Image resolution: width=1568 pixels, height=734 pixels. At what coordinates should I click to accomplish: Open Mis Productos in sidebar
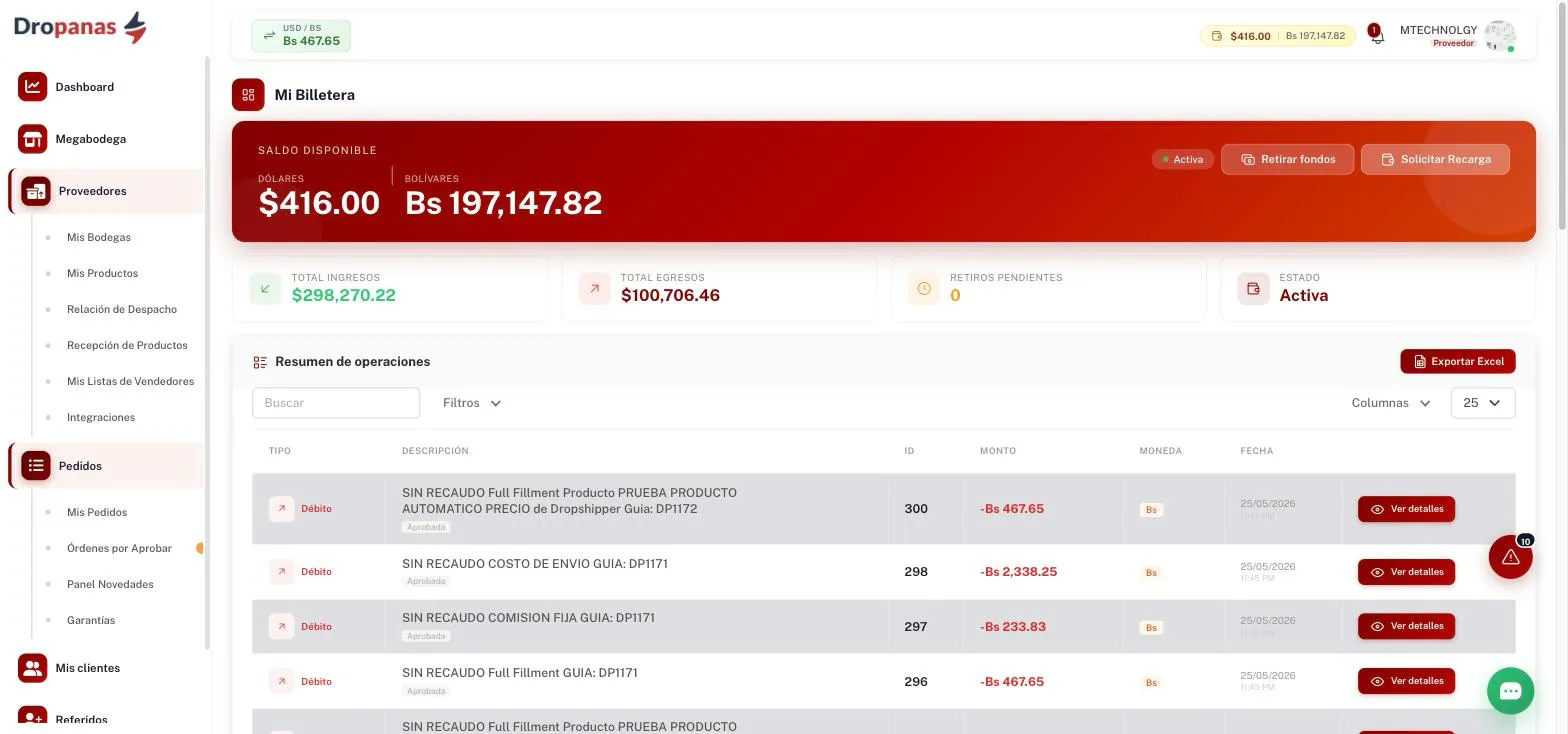tap(102, 273)
